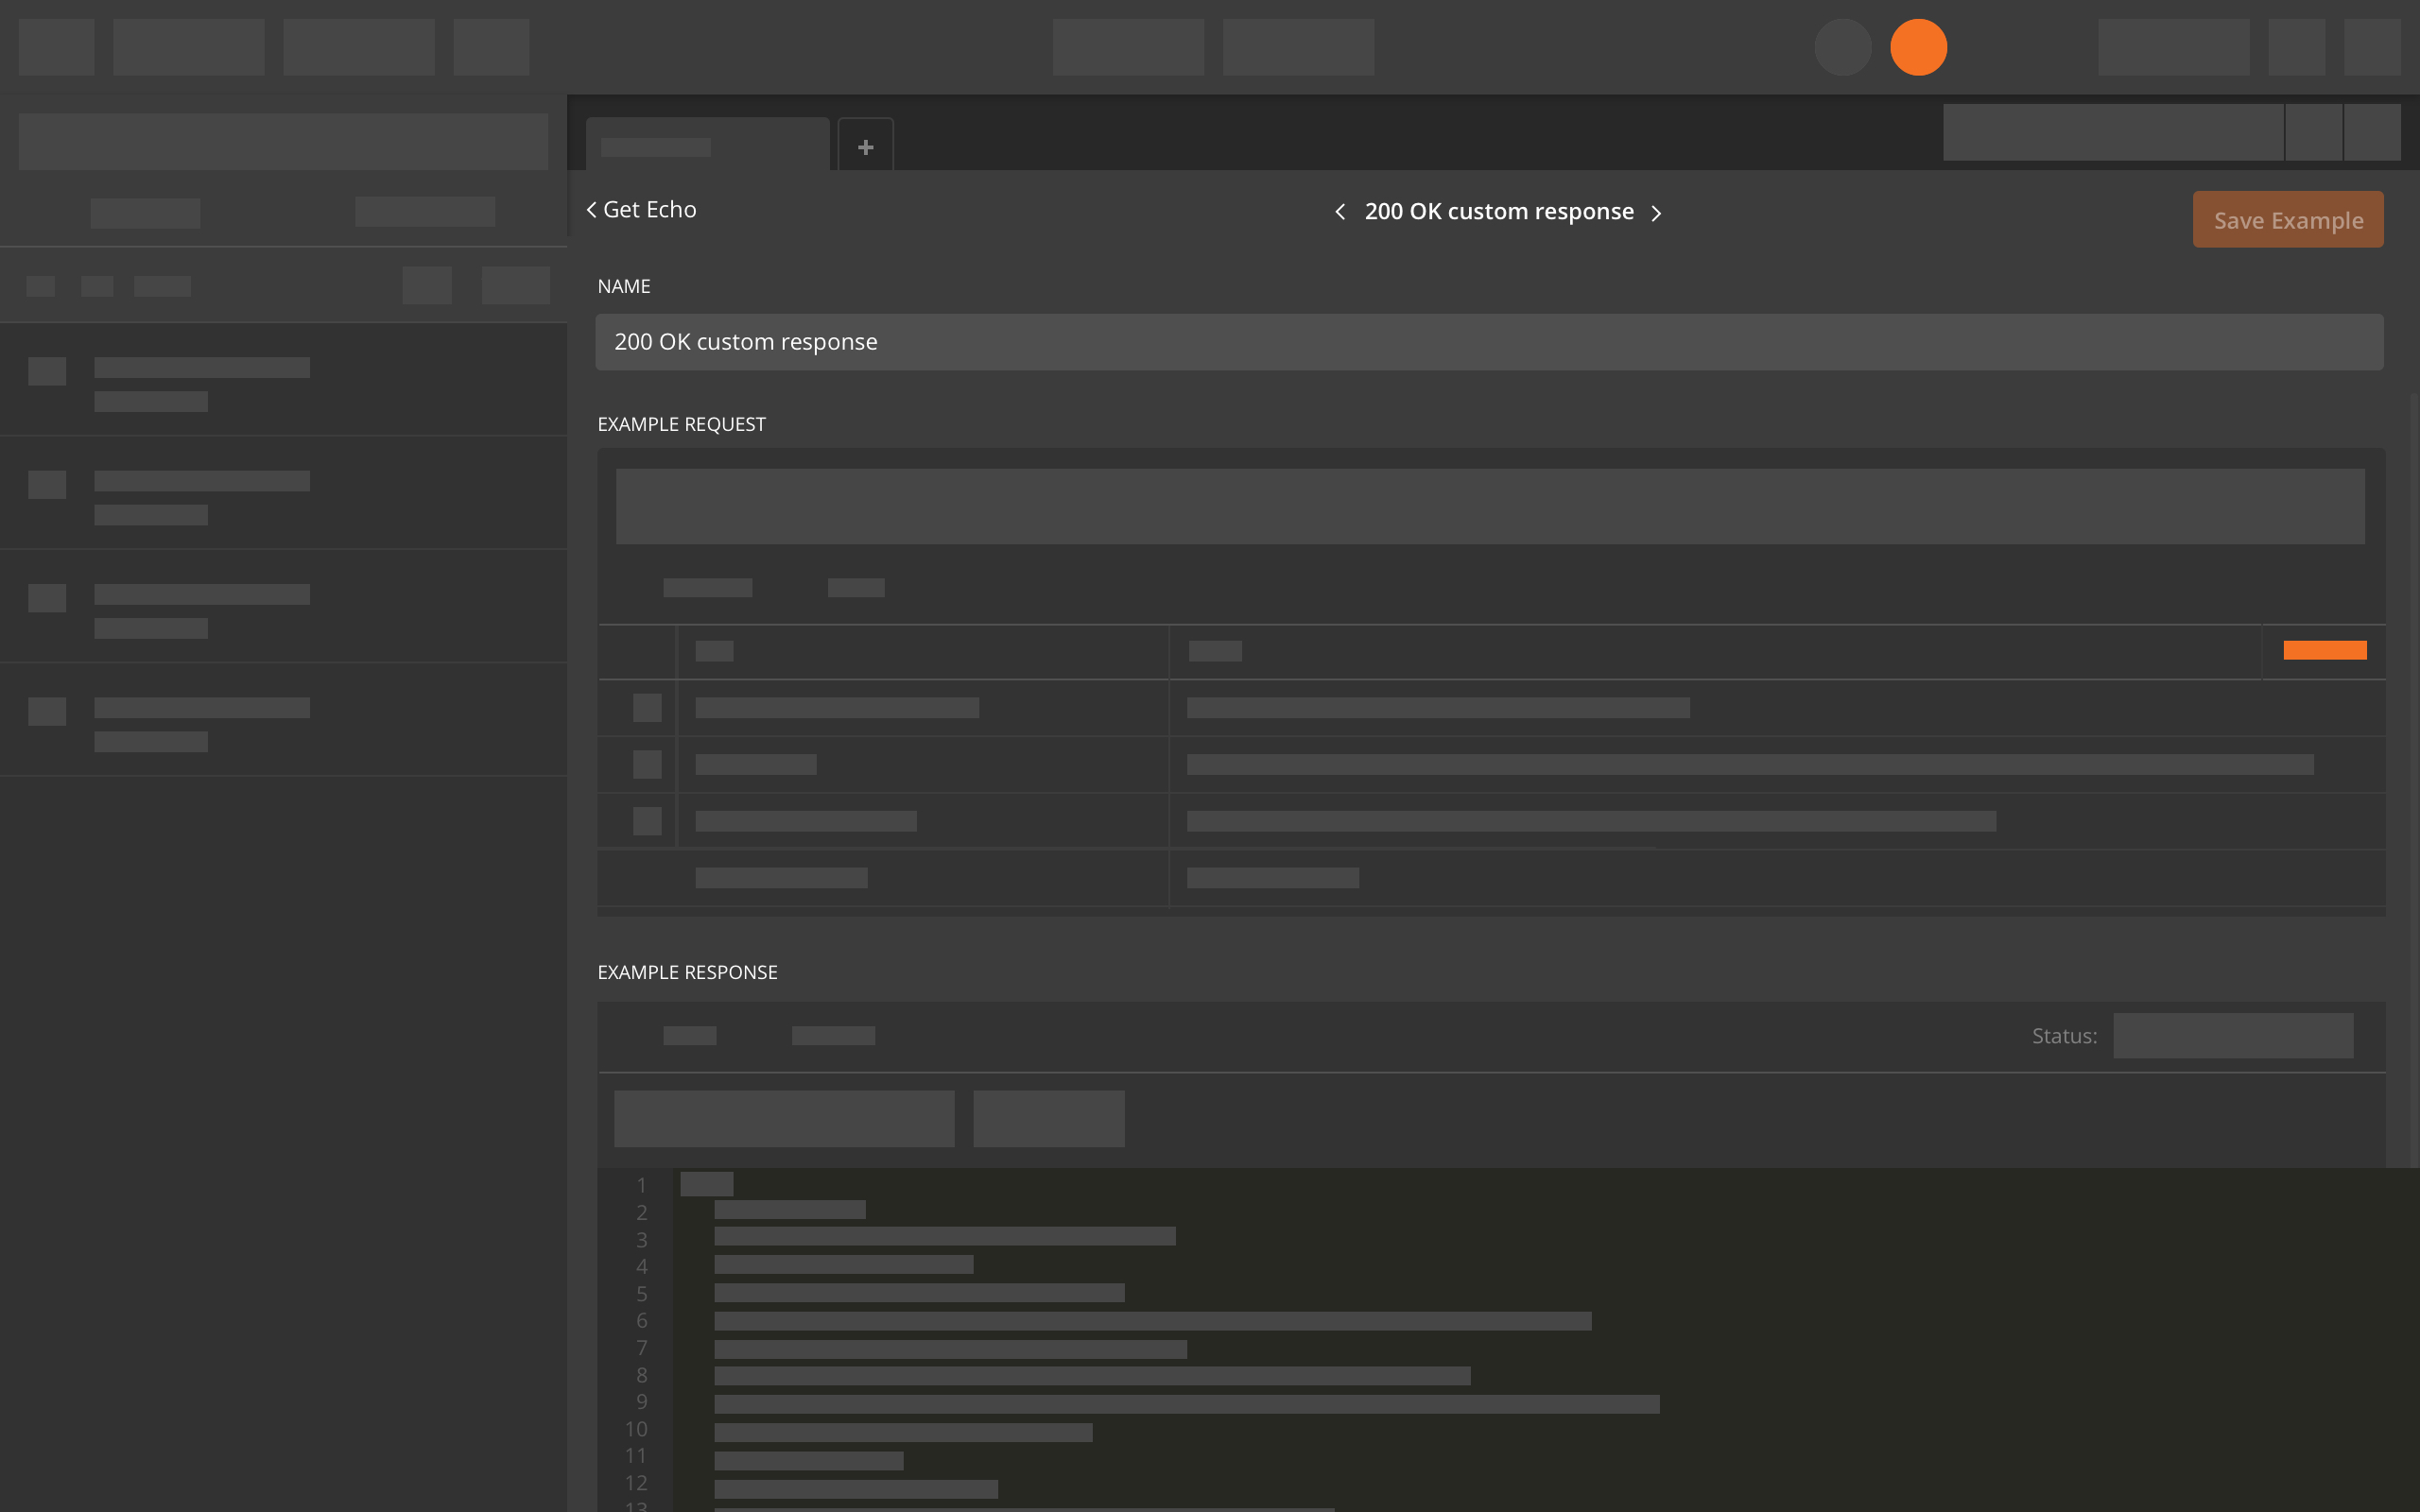This screenshot has width=2420, height=1512.
Task: Click the gray circle icon beside orange circle
Action: [x=1842, y=47]
